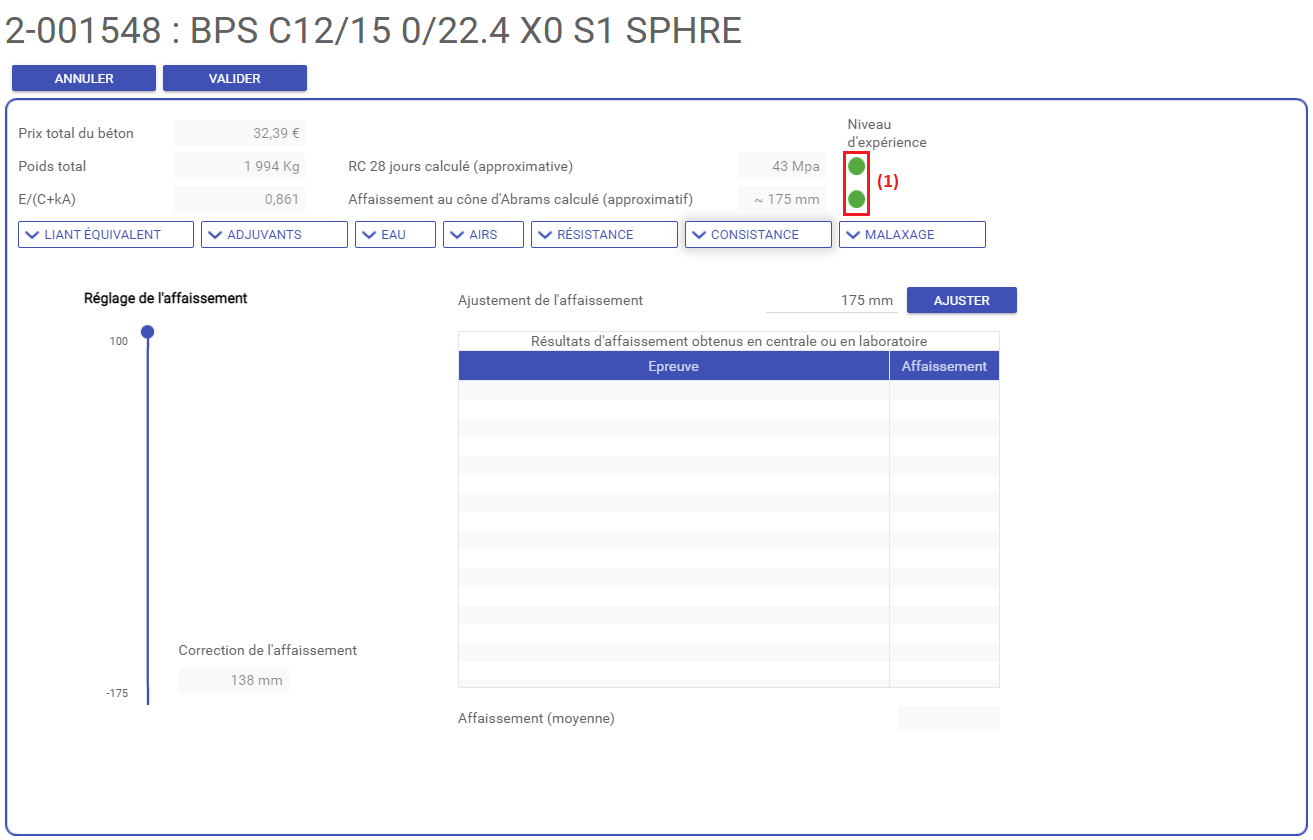Viewport: 1313px width, 840px height.
Task: Click the E/(C+kA) value 0,861
Action: [240, 199]
